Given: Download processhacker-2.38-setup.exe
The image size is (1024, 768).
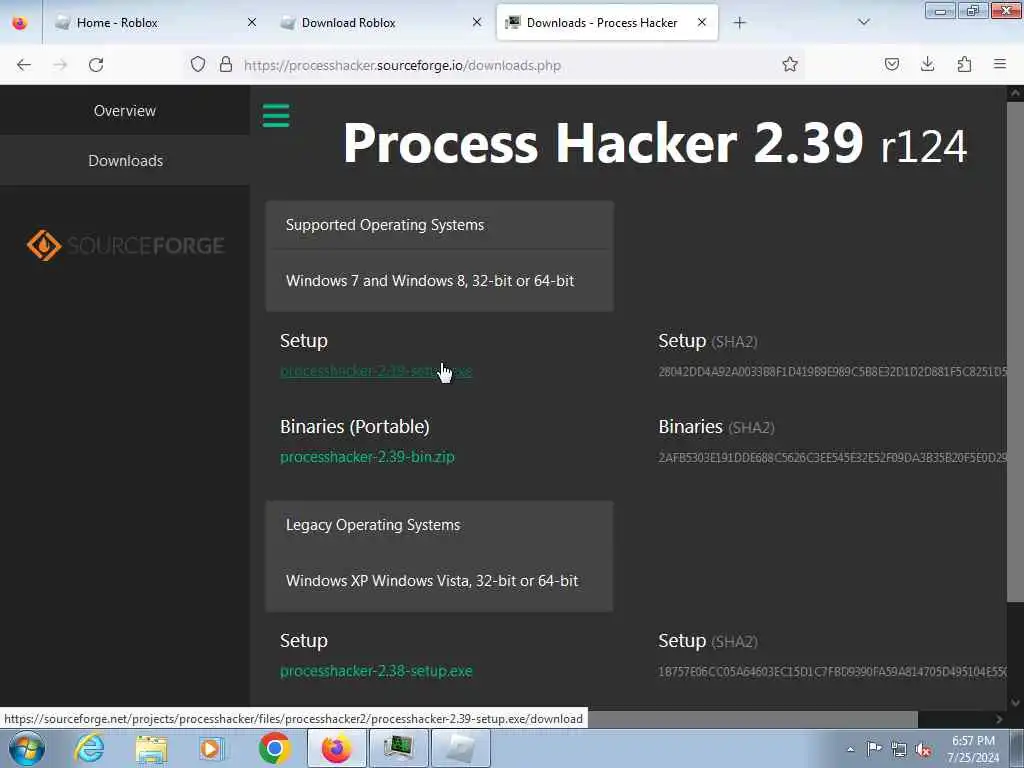Looking at the screenshot, I should pyautogui.click(x=376, y=671).
